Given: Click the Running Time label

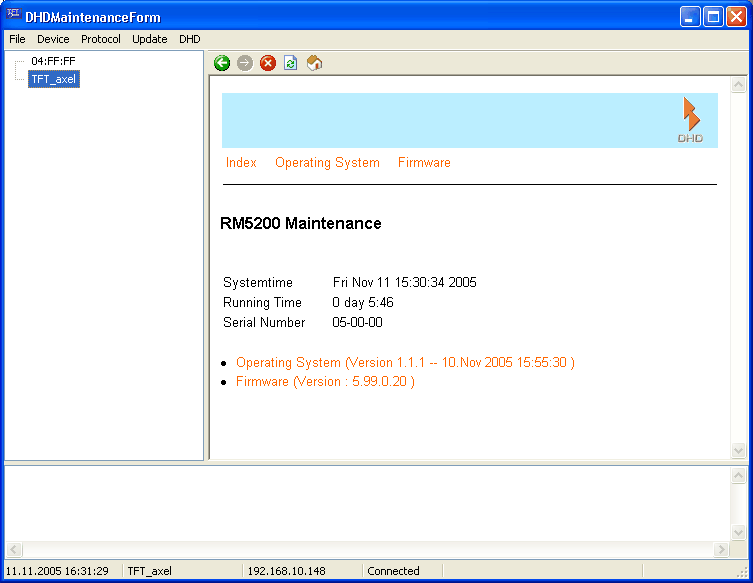Looking at the screenshot, I should point(262,303).
